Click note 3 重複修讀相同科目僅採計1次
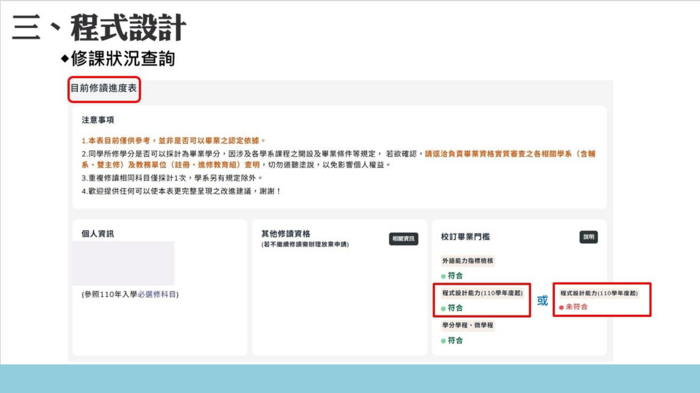The width and height of the screenshot is (700, 393). point(172,178)
